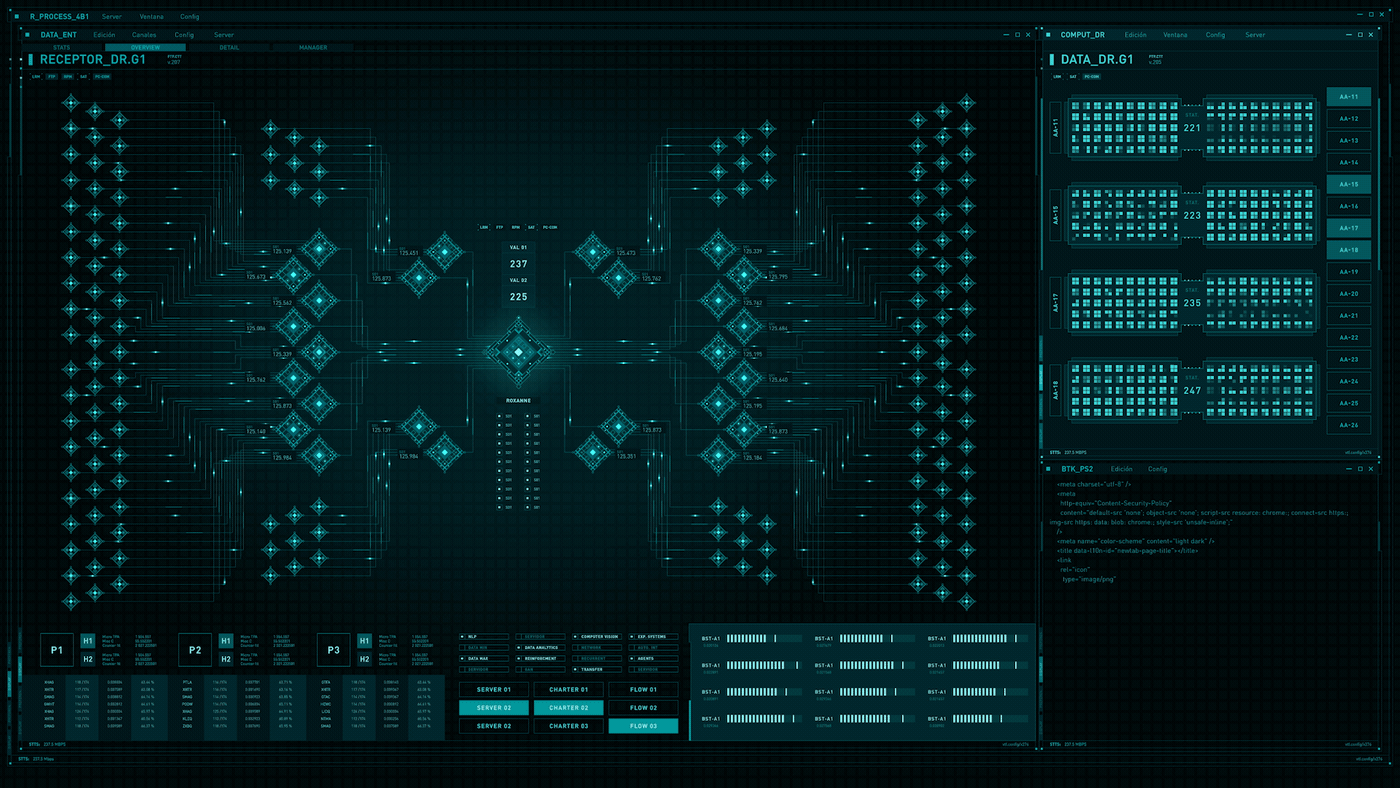Click the H2 indicator next to P1

(x=88, y=659)
